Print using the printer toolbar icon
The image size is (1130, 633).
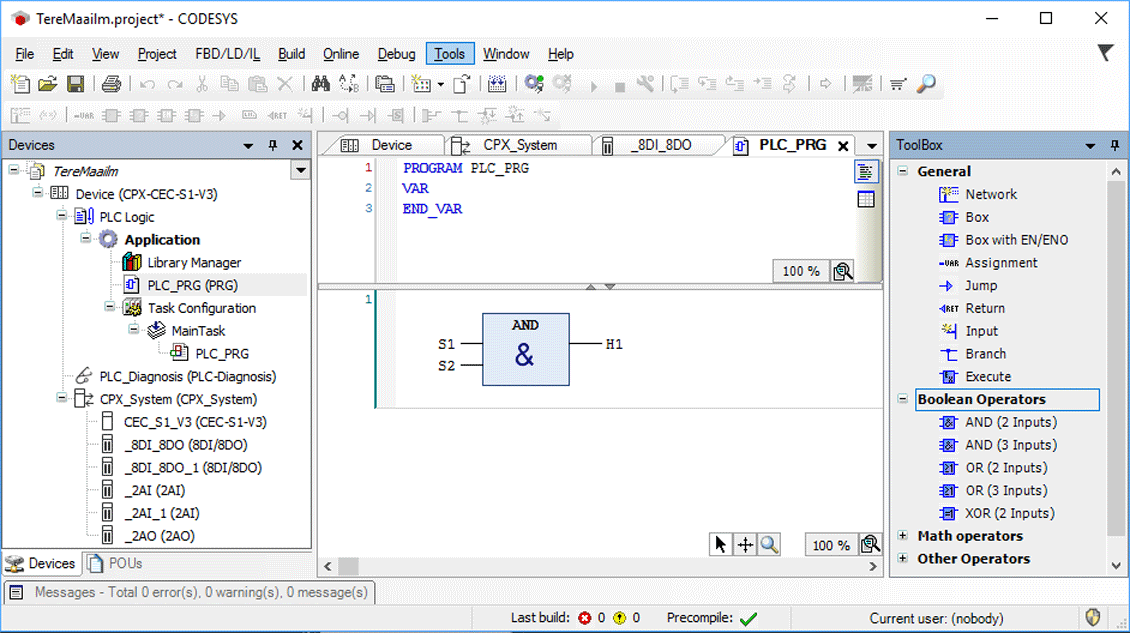[x=111, y=84]
